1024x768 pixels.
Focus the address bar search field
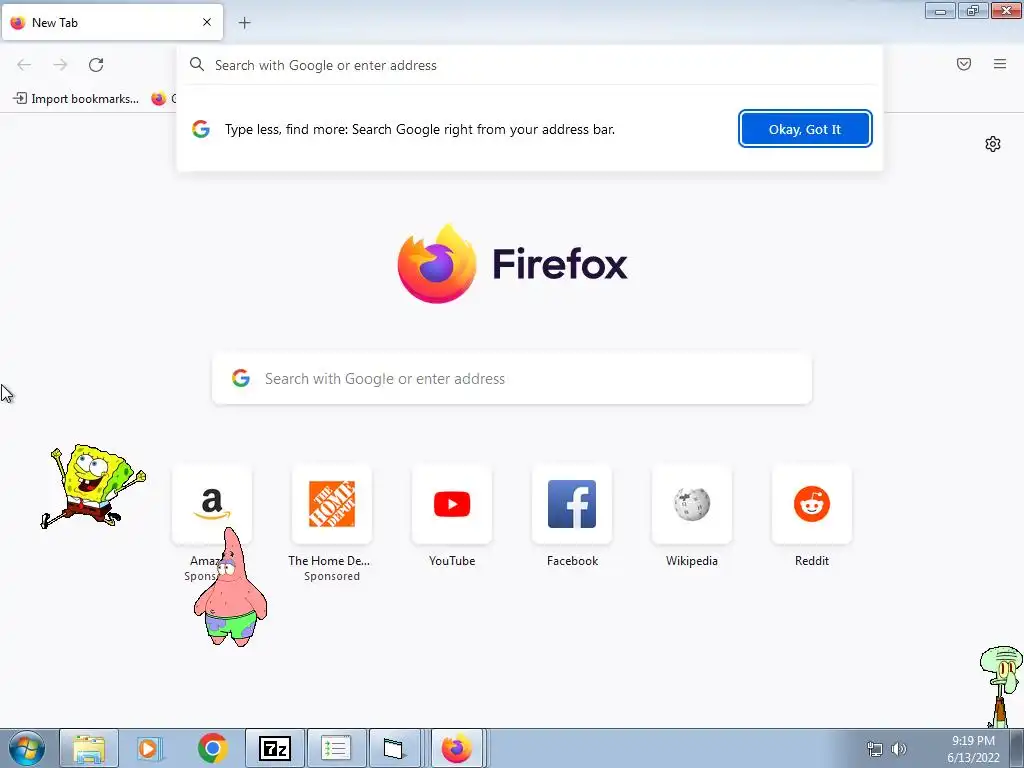(529, 65)
